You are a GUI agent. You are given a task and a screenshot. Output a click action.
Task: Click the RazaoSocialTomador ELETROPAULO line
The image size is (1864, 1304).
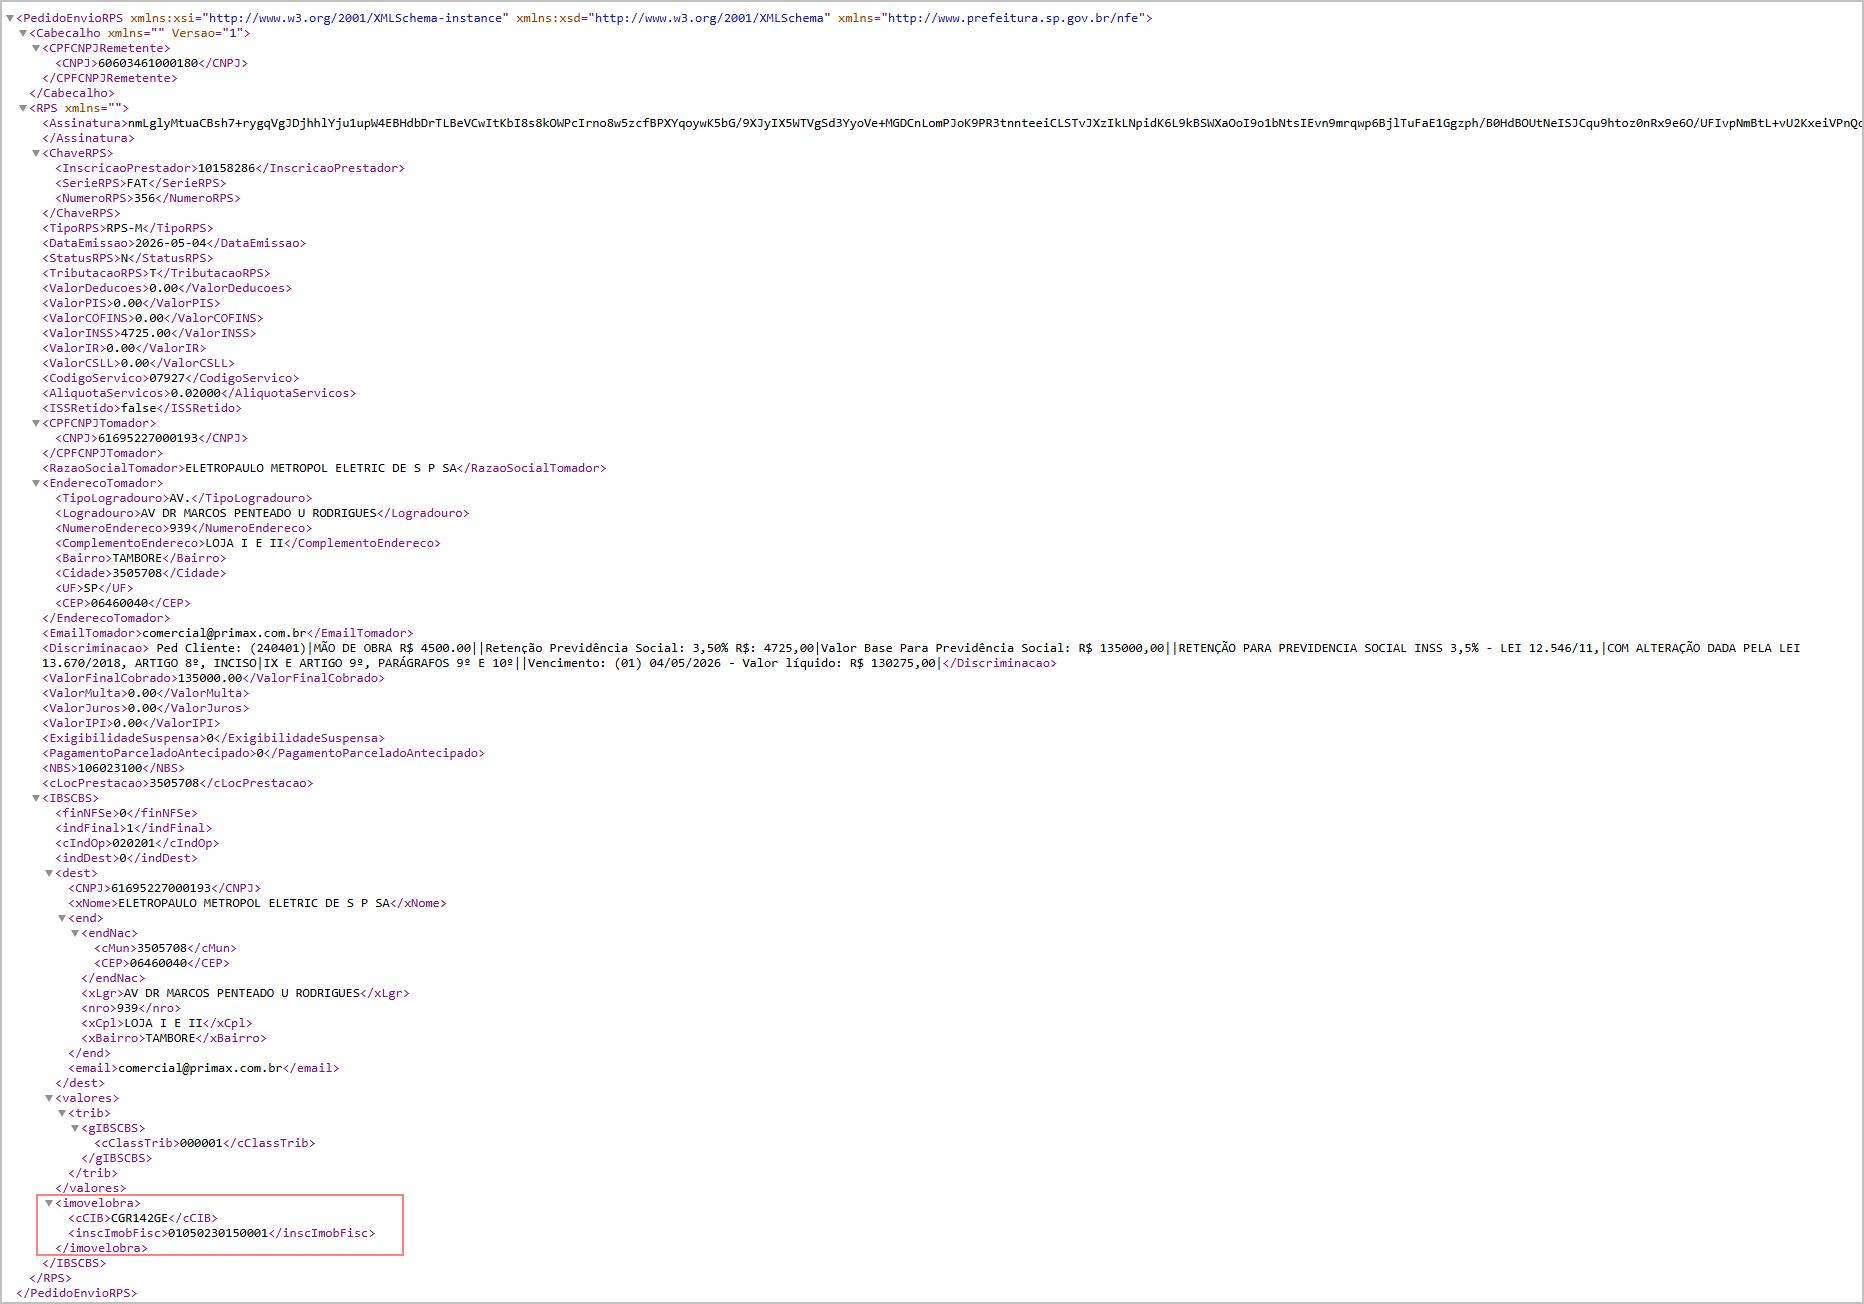tap(324, 468)
